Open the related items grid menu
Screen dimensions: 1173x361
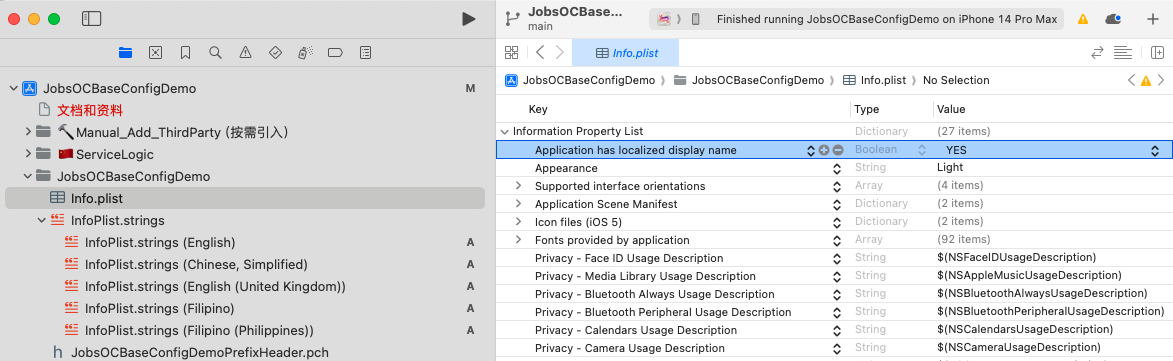tap(512, 52)
